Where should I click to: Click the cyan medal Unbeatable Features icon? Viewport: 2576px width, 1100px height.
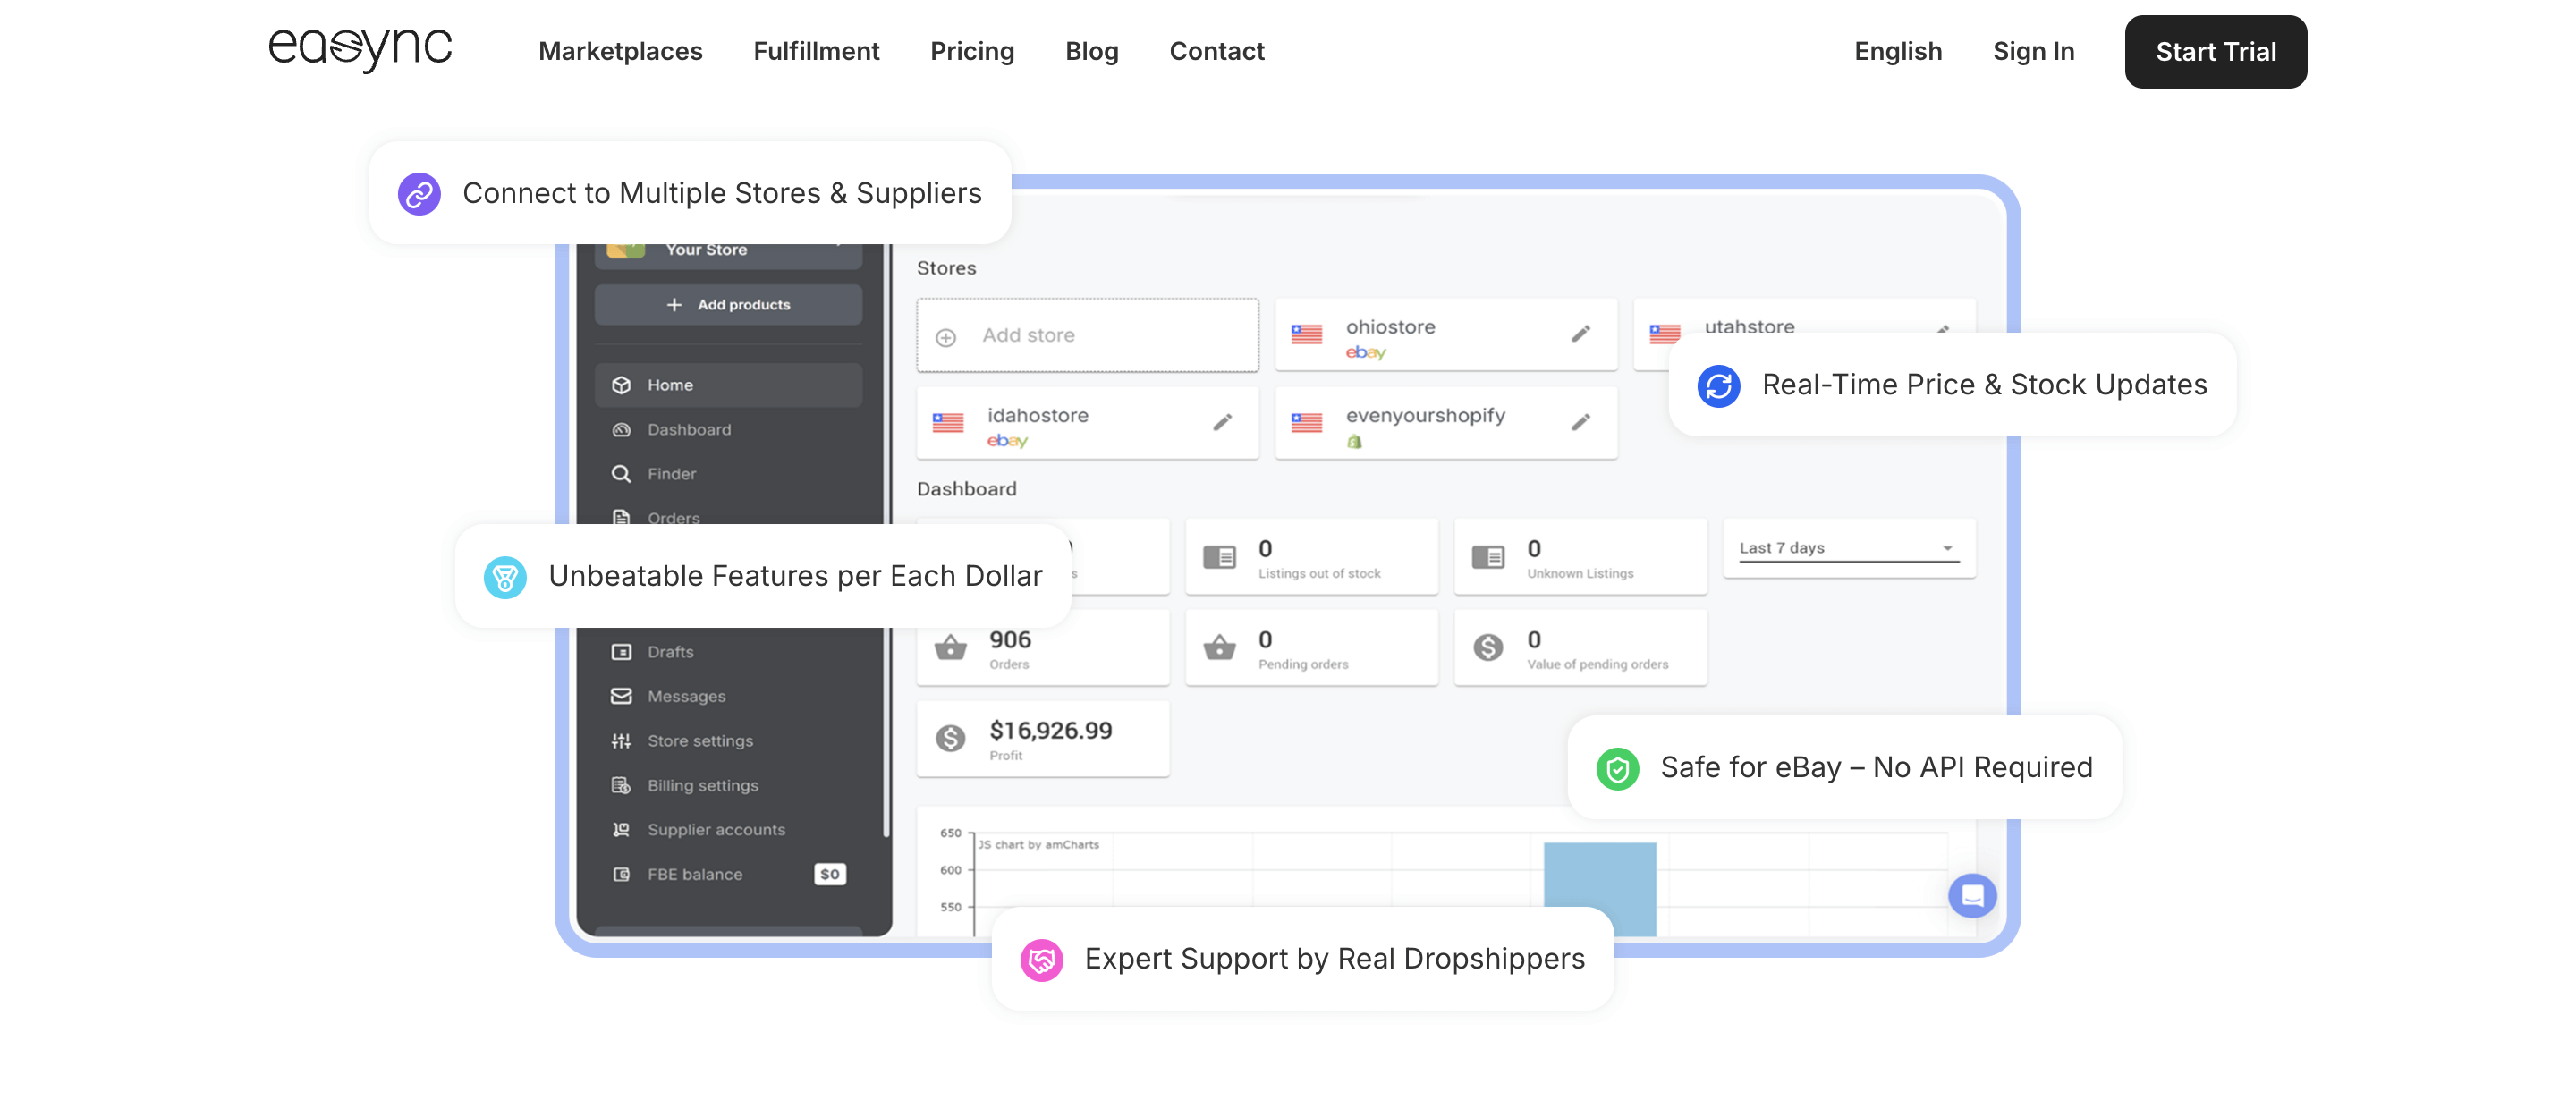pyautogui.click(x=505, y=577)
